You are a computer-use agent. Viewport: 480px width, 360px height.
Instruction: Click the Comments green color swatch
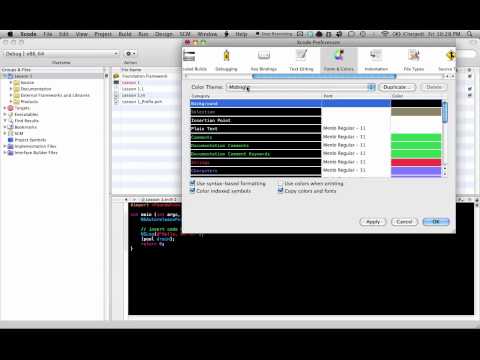tap(416, 137)
